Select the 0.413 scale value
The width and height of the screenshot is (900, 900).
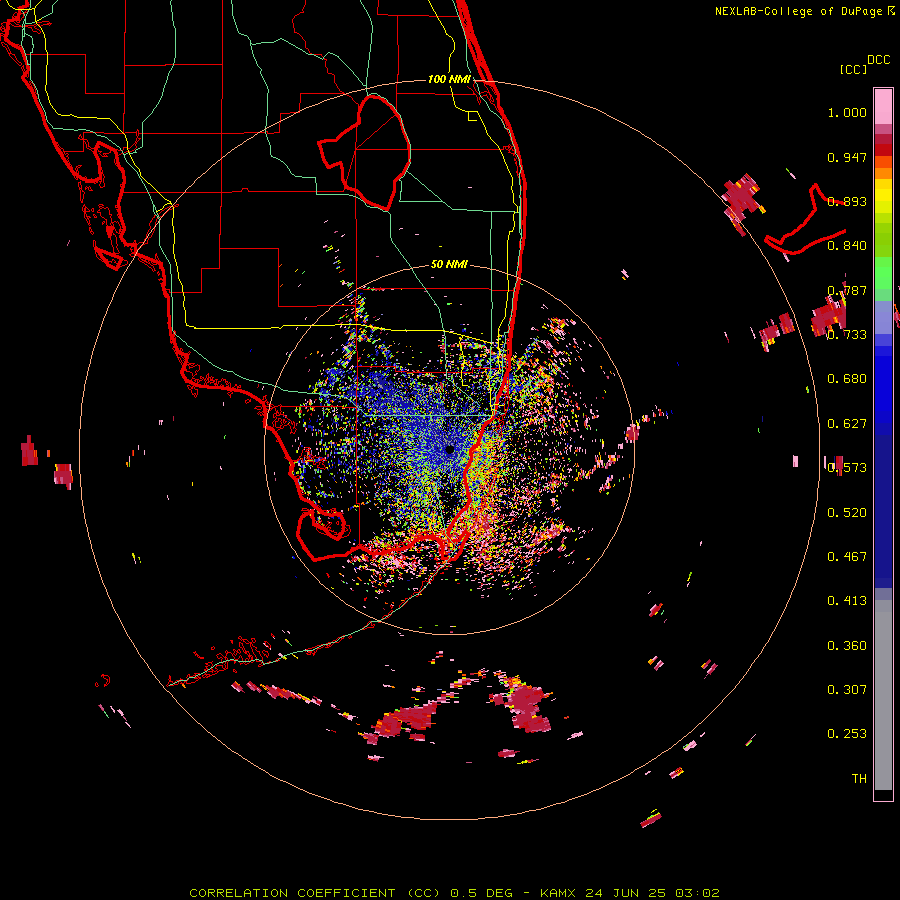pyautogui.click(x=847, y=601)
